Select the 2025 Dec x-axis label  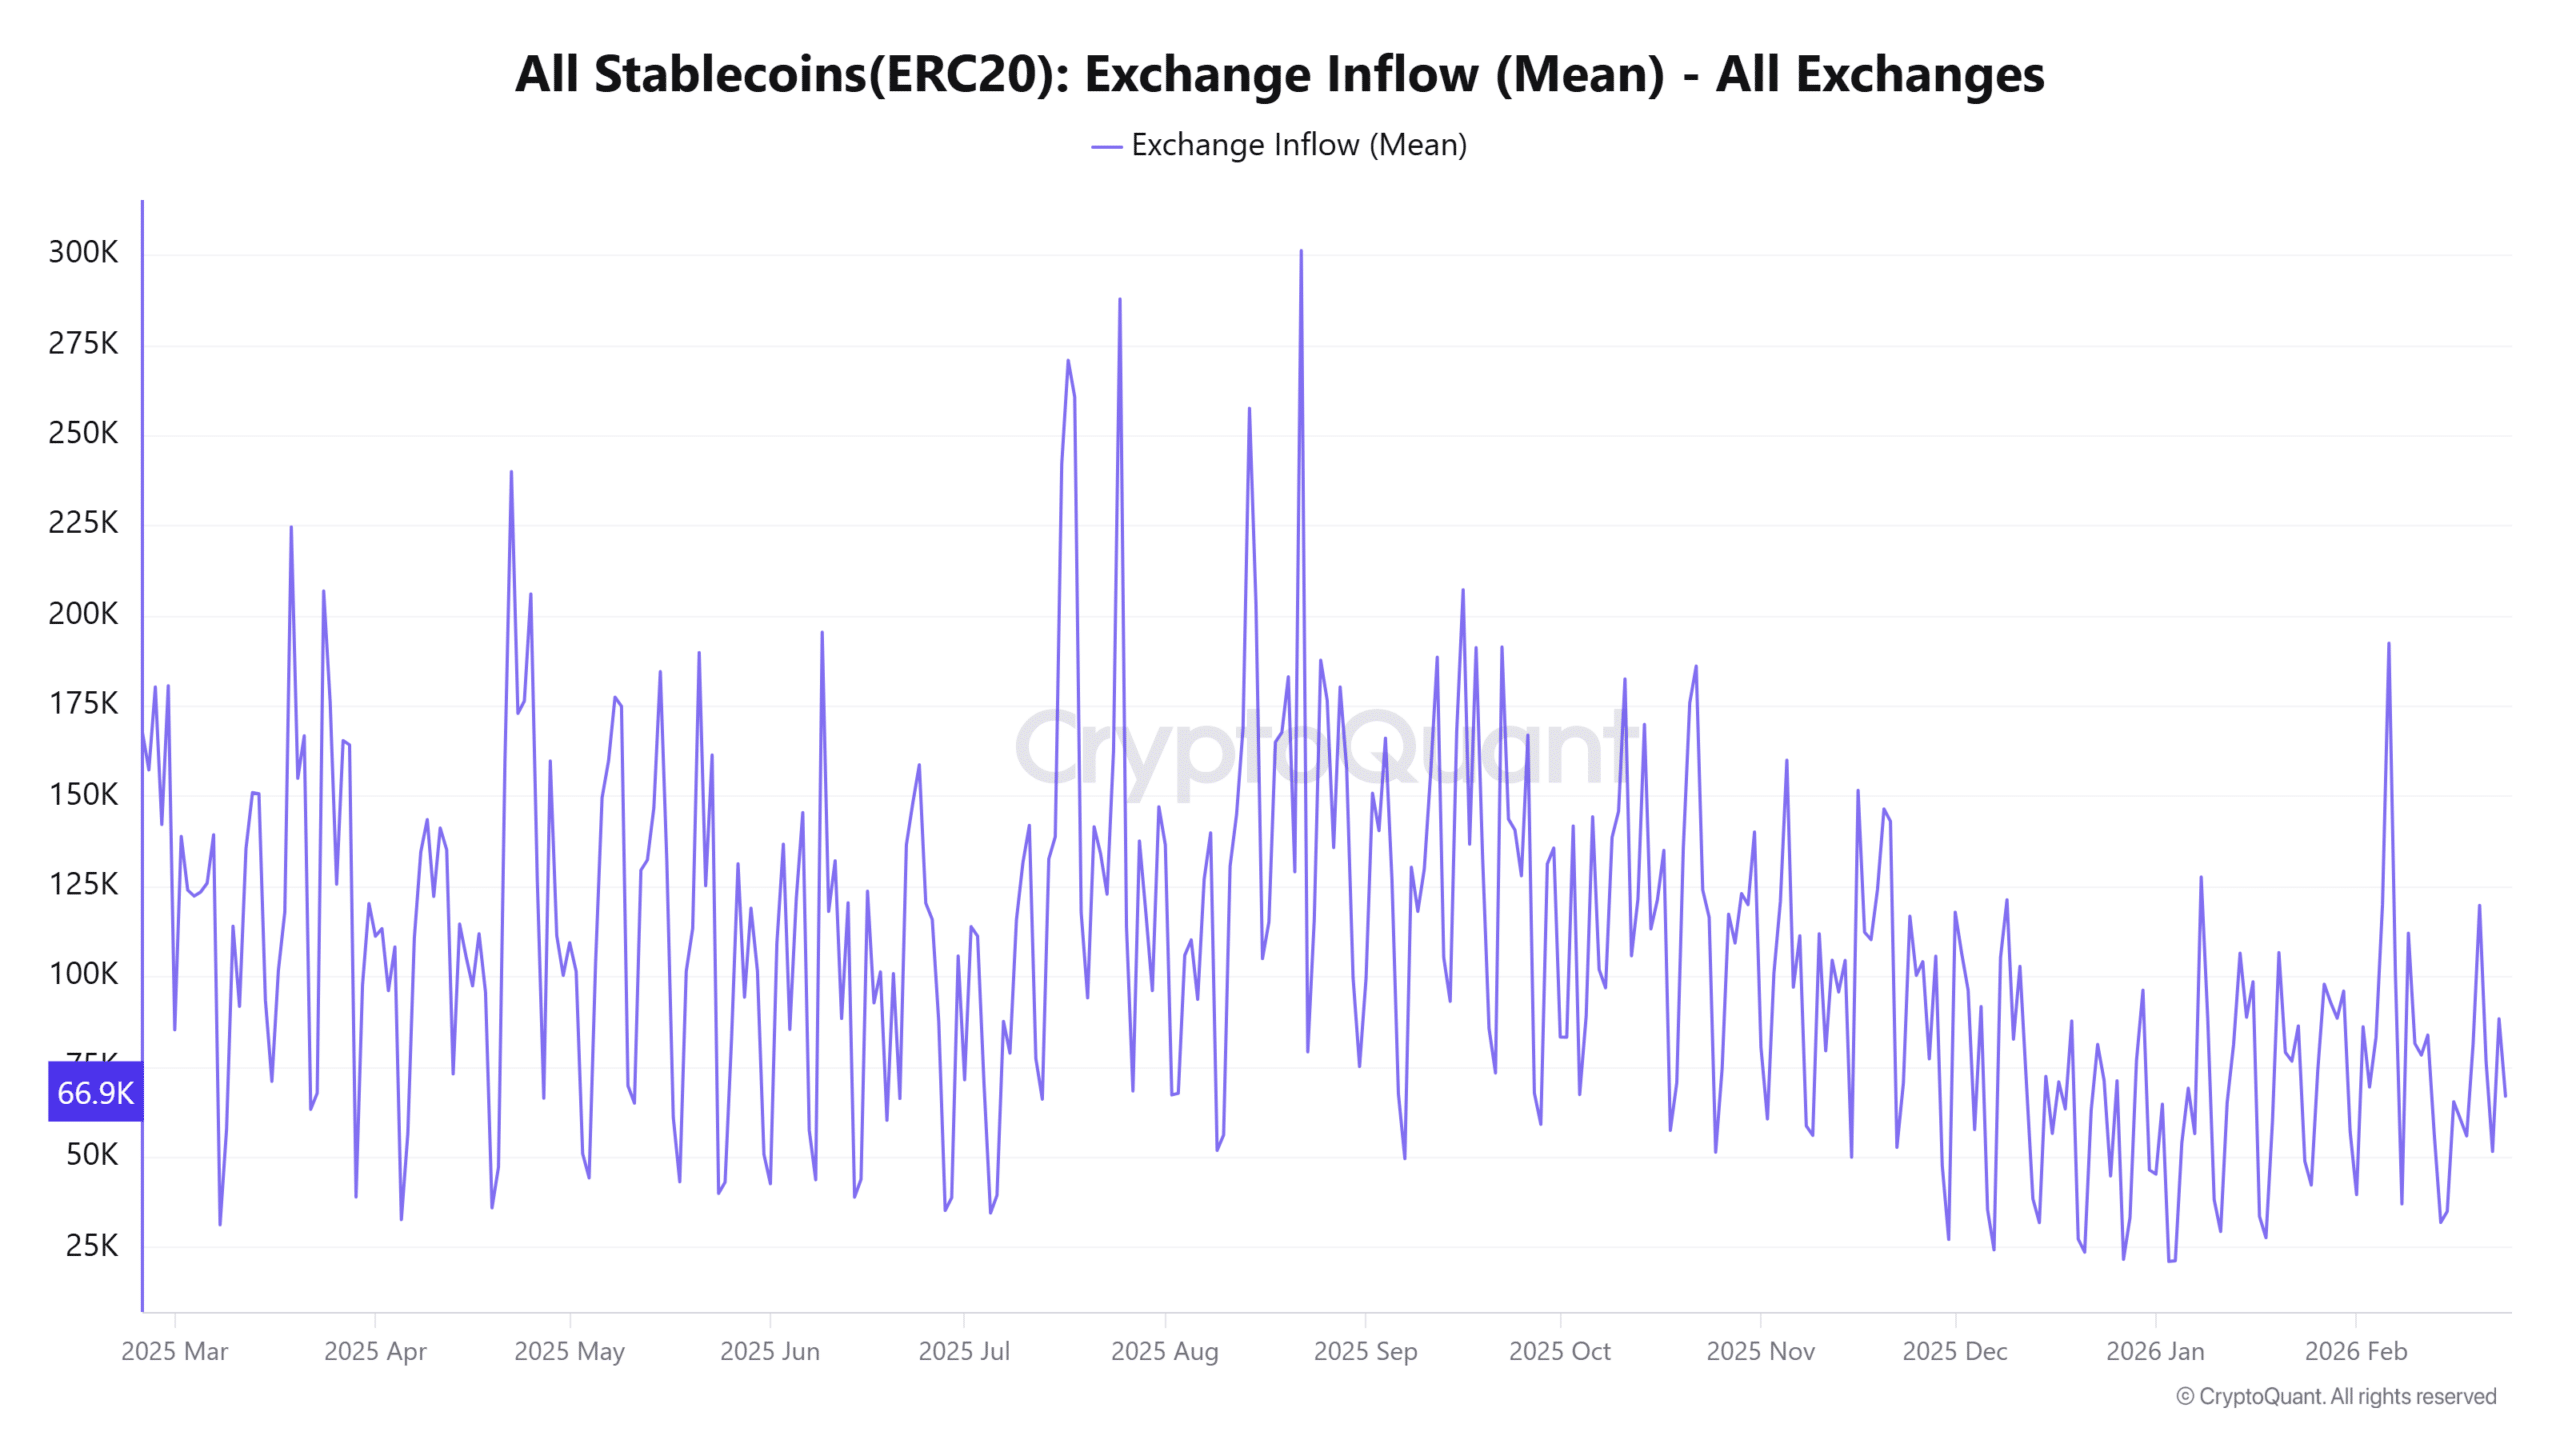[x=1954, y=1351]
